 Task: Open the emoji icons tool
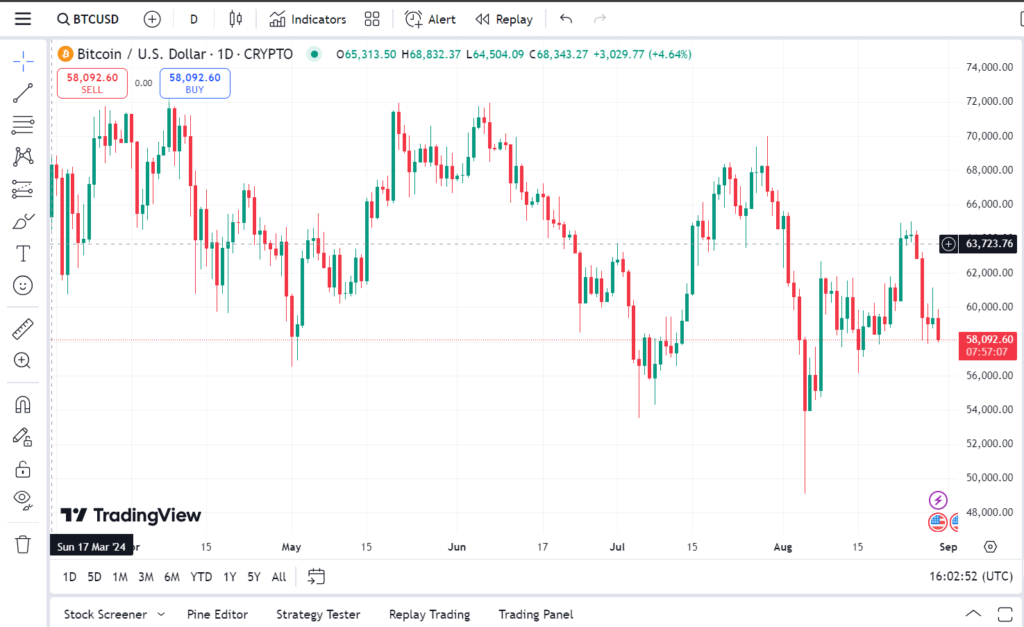(x=23, y=285)
